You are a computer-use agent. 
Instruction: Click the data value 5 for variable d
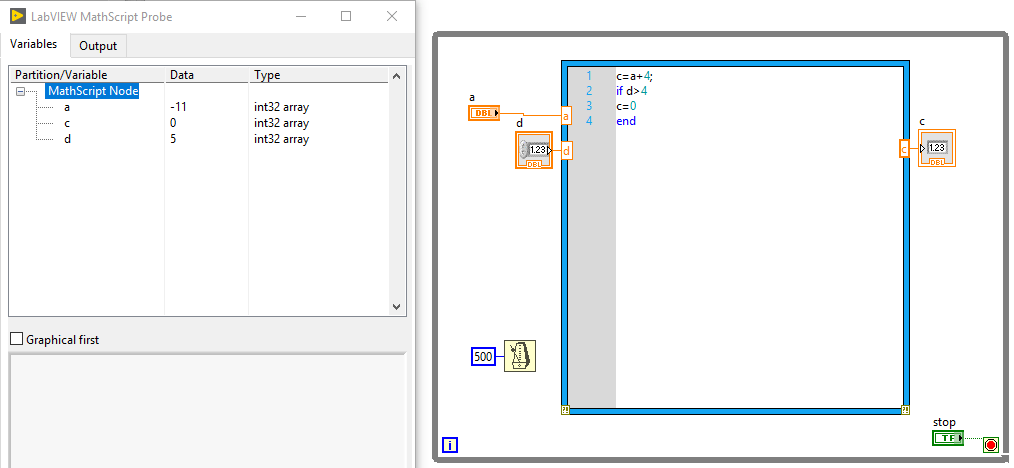pos(173,139)
